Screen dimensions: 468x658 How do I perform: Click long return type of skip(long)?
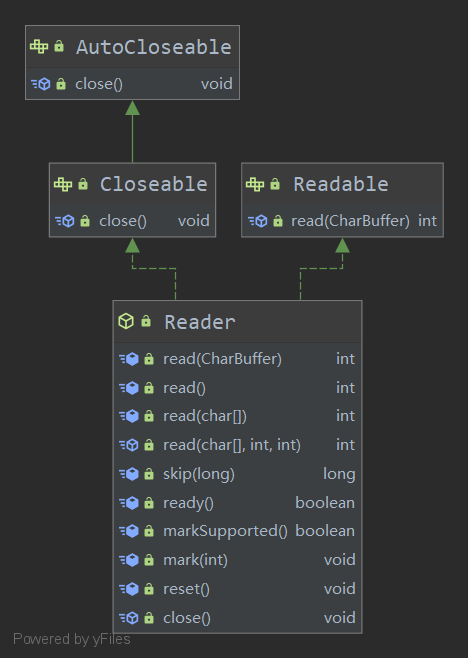pyautogui.click(x=339, y=474)
